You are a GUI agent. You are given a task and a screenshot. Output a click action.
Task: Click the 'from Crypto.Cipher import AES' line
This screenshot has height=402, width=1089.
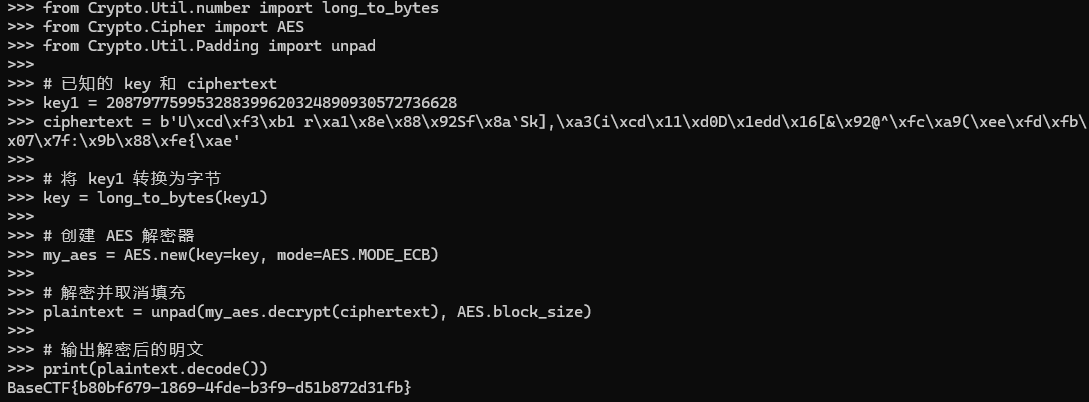click(173, 27)
